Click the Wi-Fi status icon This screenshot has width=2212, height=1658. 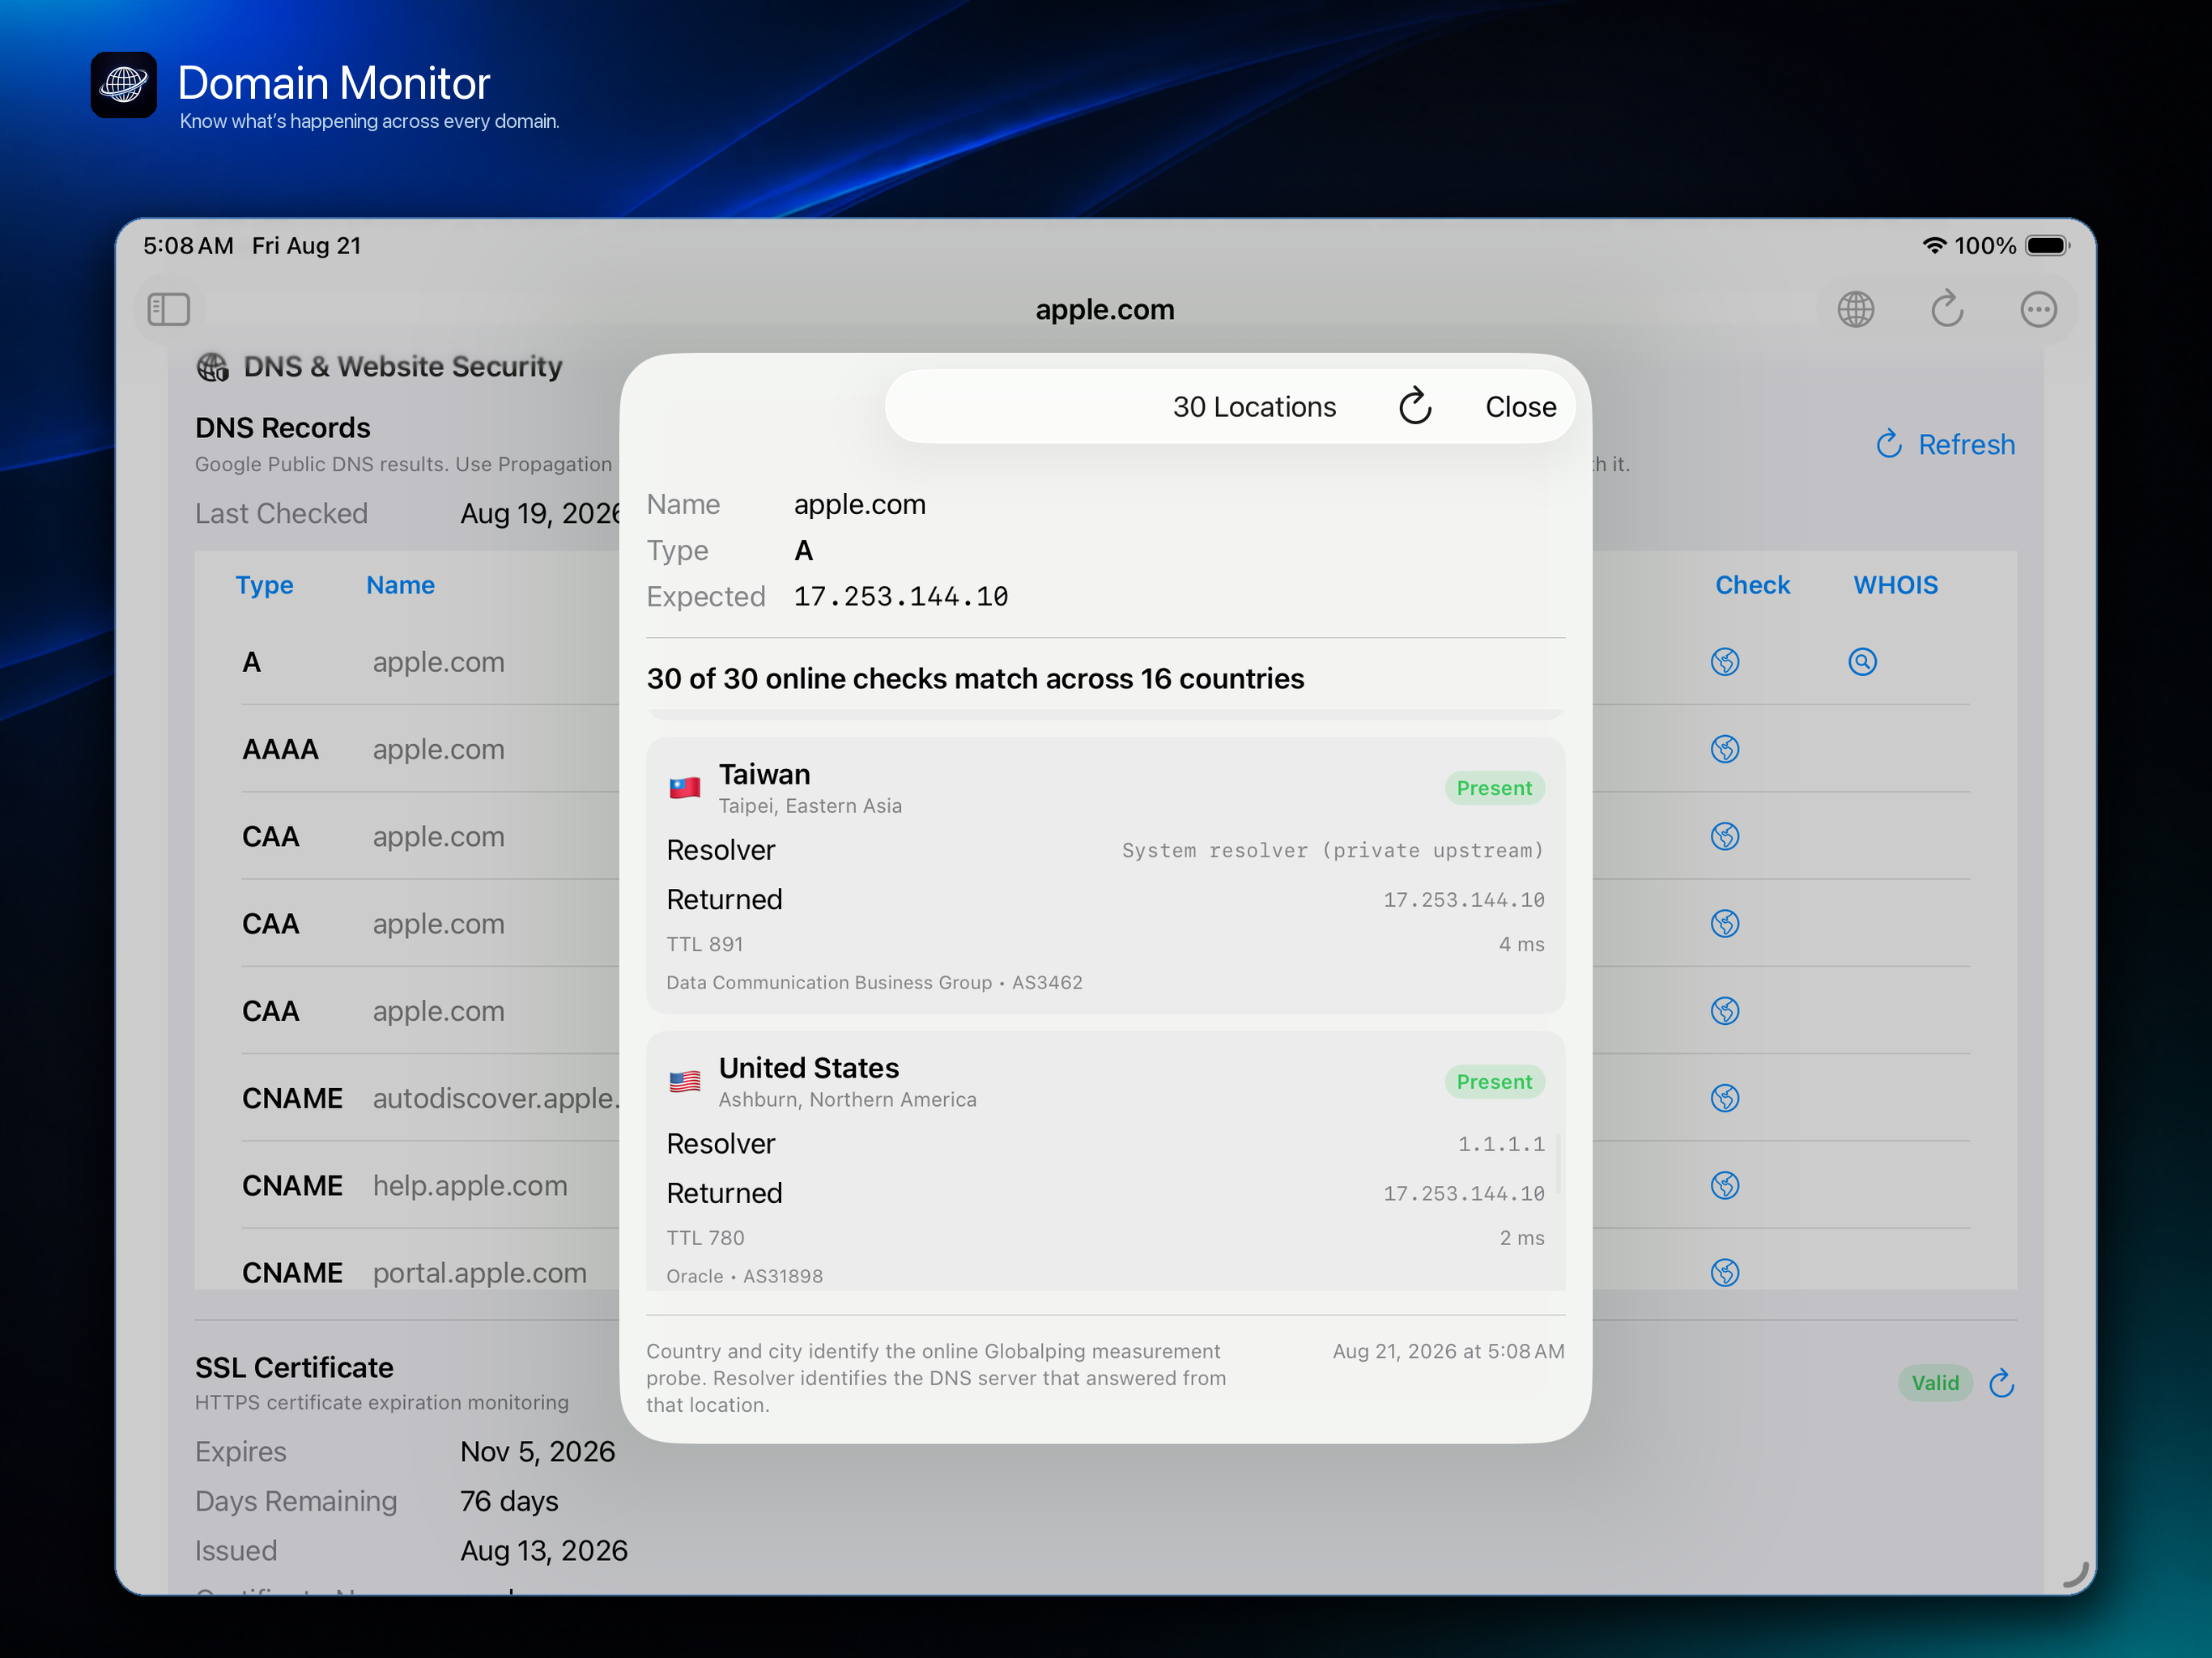(x=1934, y=246)
